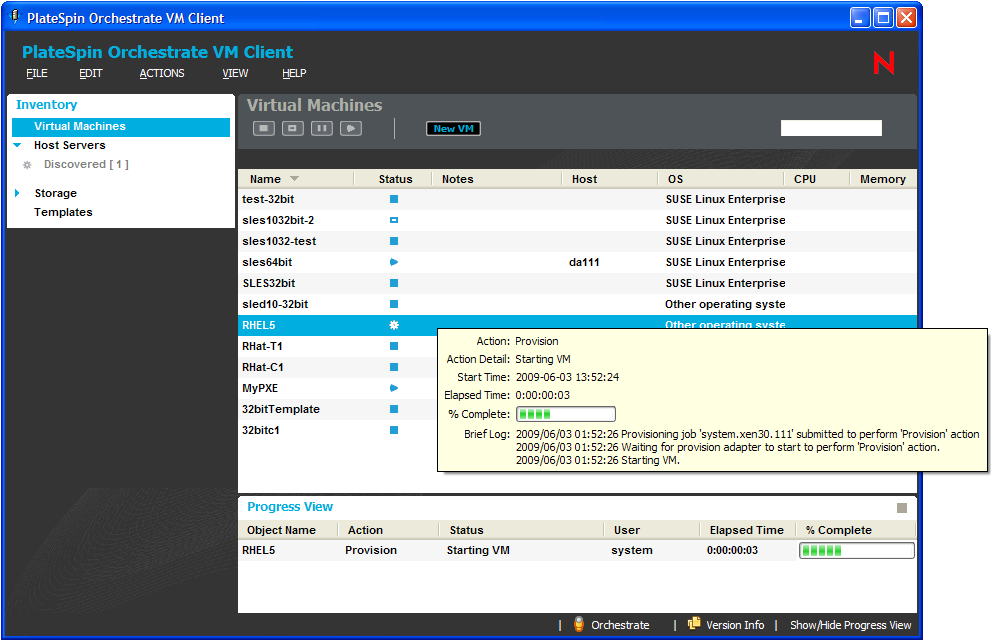The image size is (993, 640).
Task: Select the RHat-T1 VM name
Action: (x=262, y=346)
